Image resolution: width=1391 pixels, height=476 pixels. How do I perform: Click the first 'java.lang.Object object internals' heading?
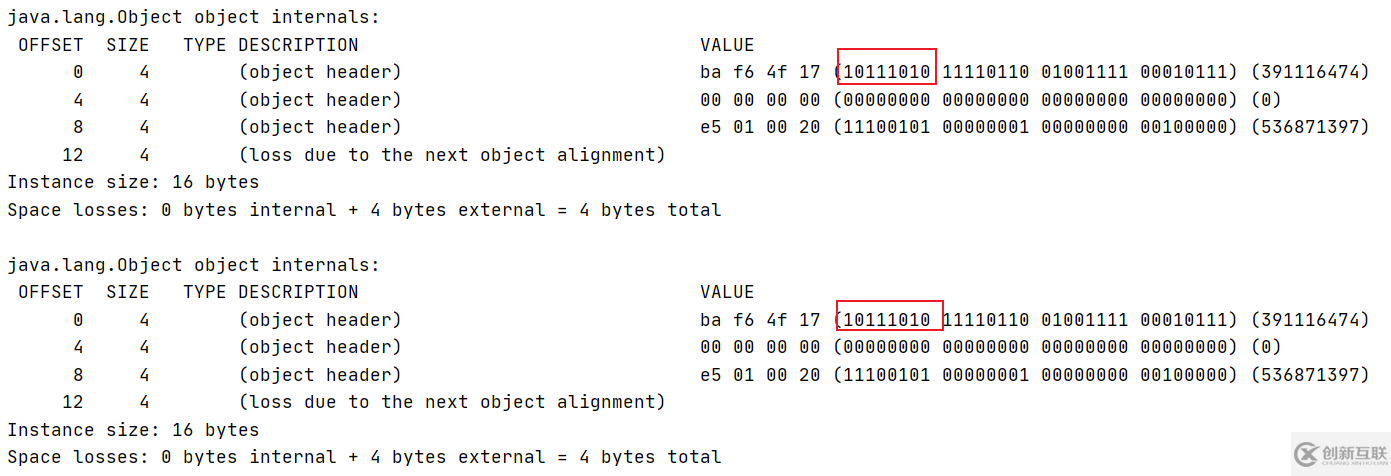tap(194, 17)
